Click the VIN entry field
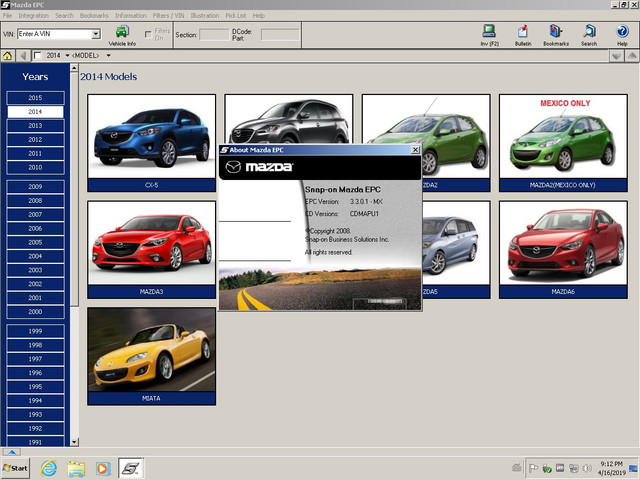The width and height of the screenshot is (640, 480). (x=55, y=34)
